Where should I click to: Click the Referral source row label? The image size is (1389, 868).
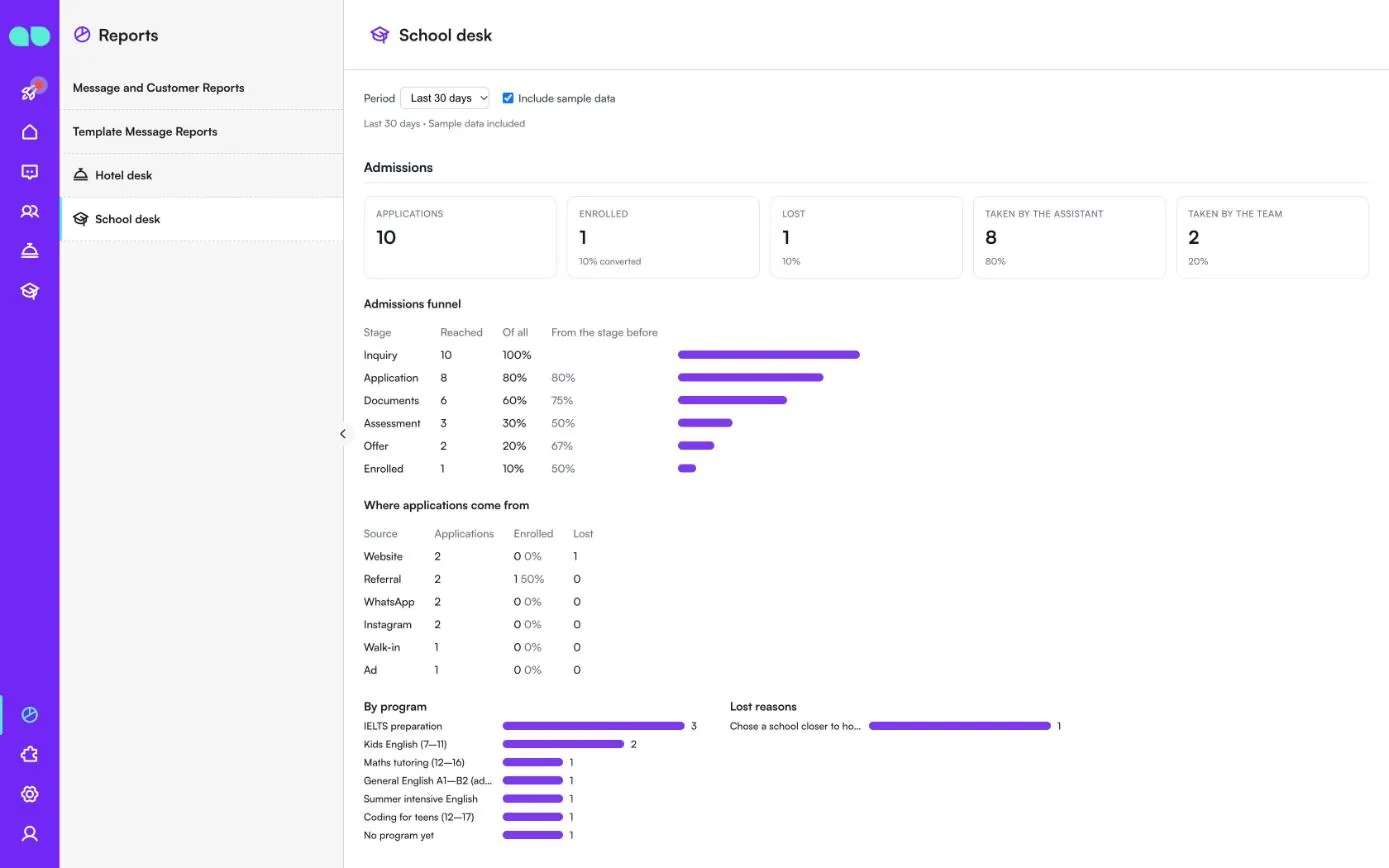[382, 579]
